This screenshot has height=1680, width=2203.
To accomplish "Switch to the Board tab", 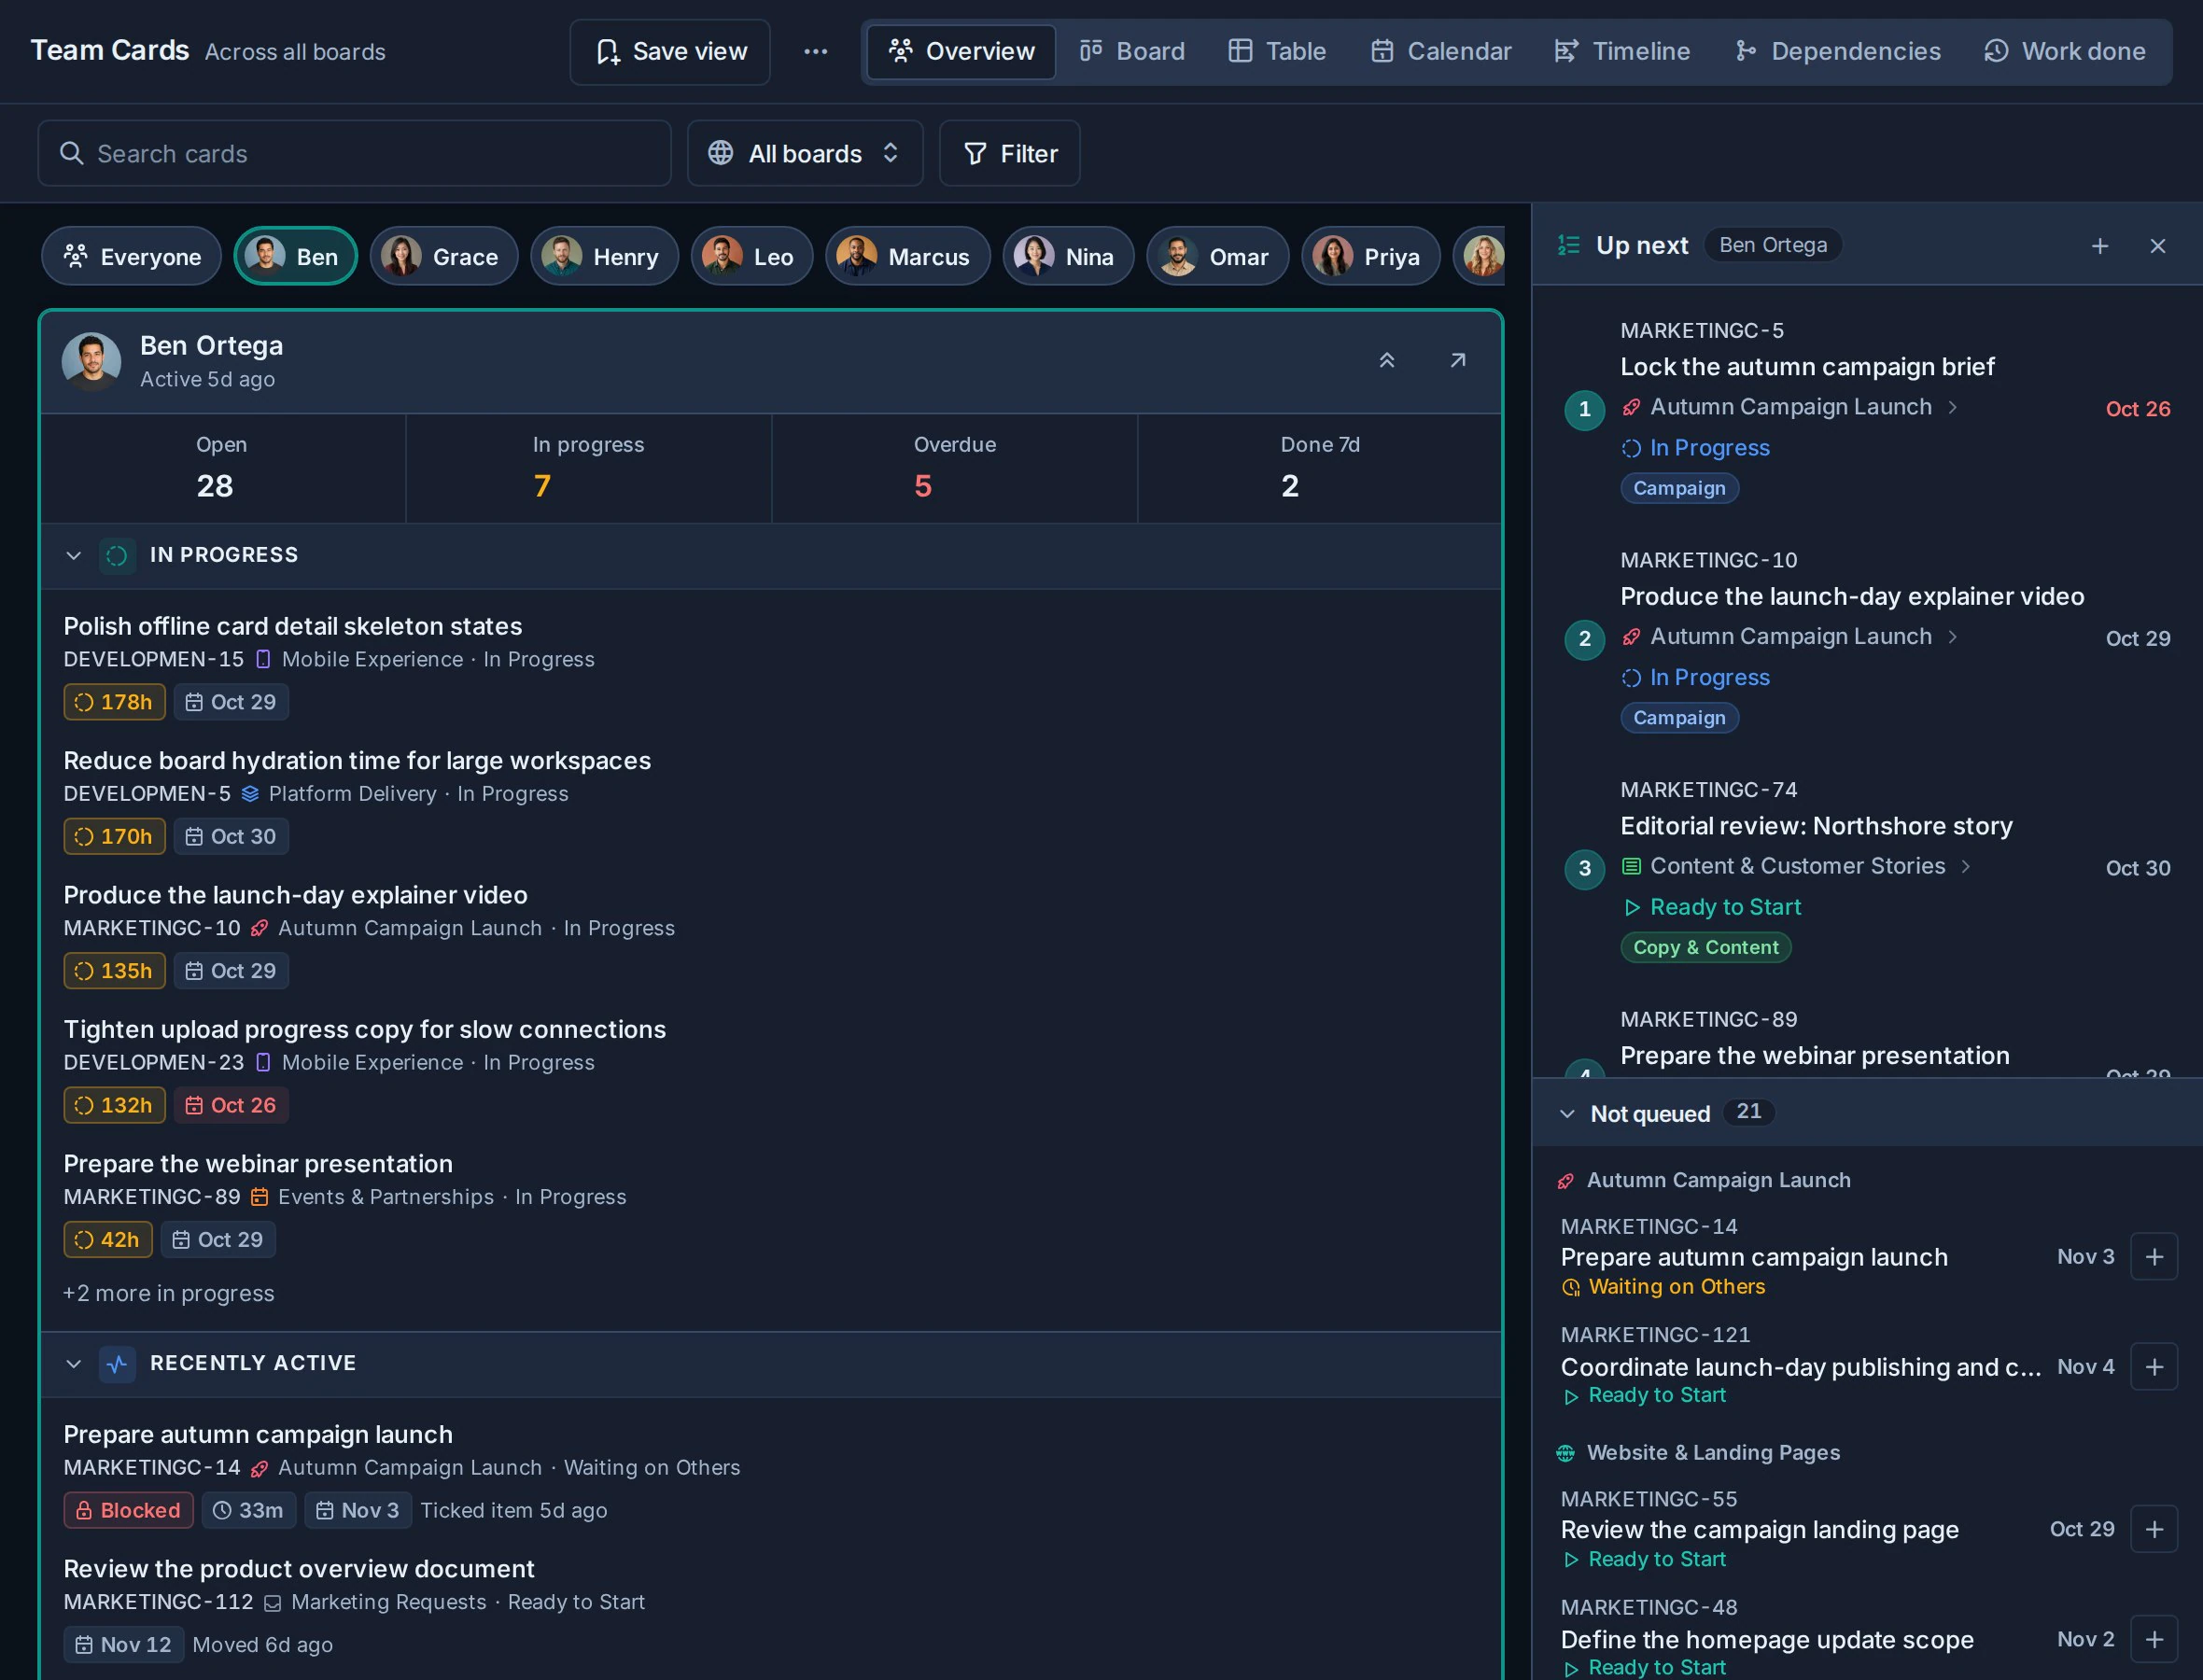I will (x=1132, y=51).
